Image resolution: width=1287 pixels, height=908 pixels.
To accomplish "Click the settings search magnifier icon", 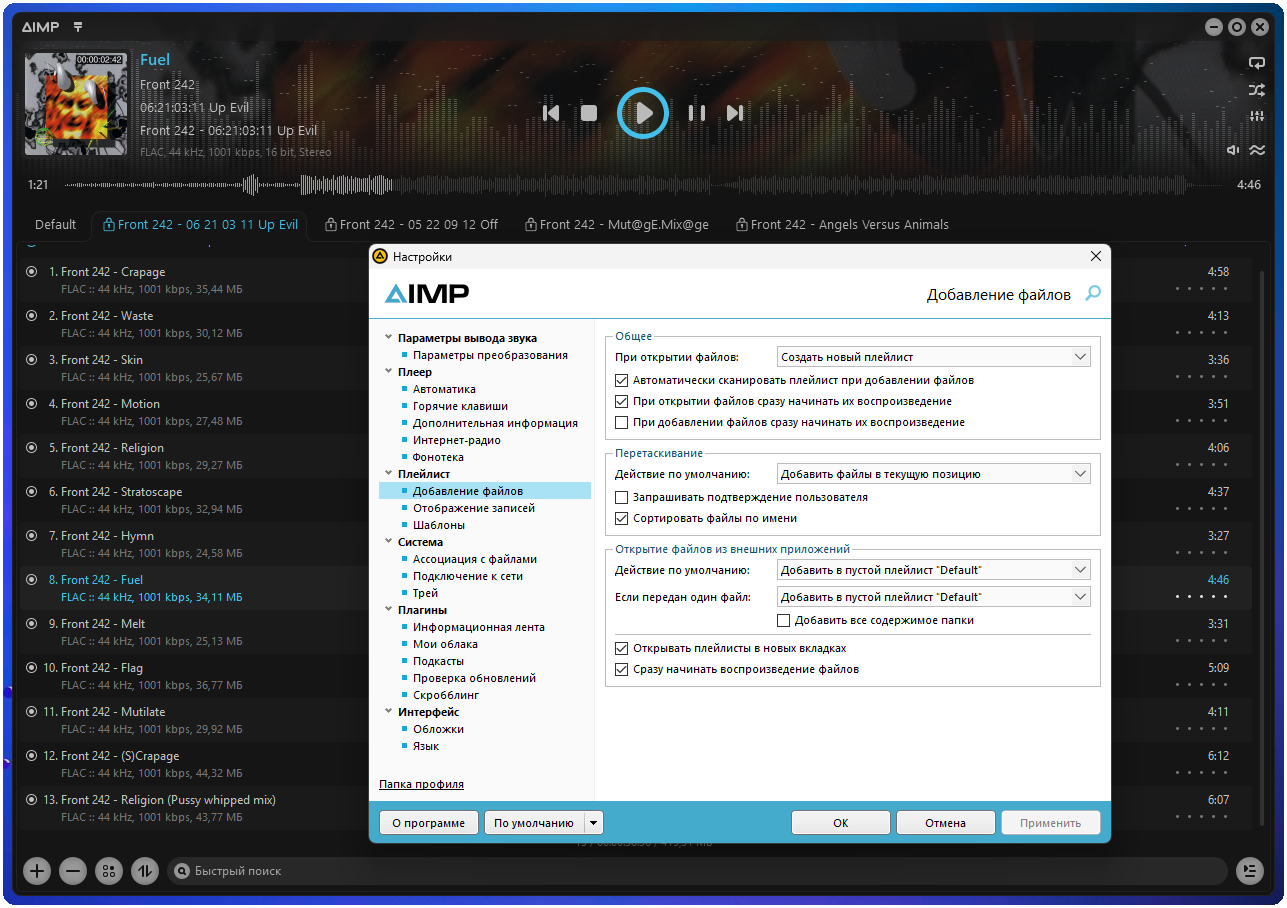I will (1093, 293).
